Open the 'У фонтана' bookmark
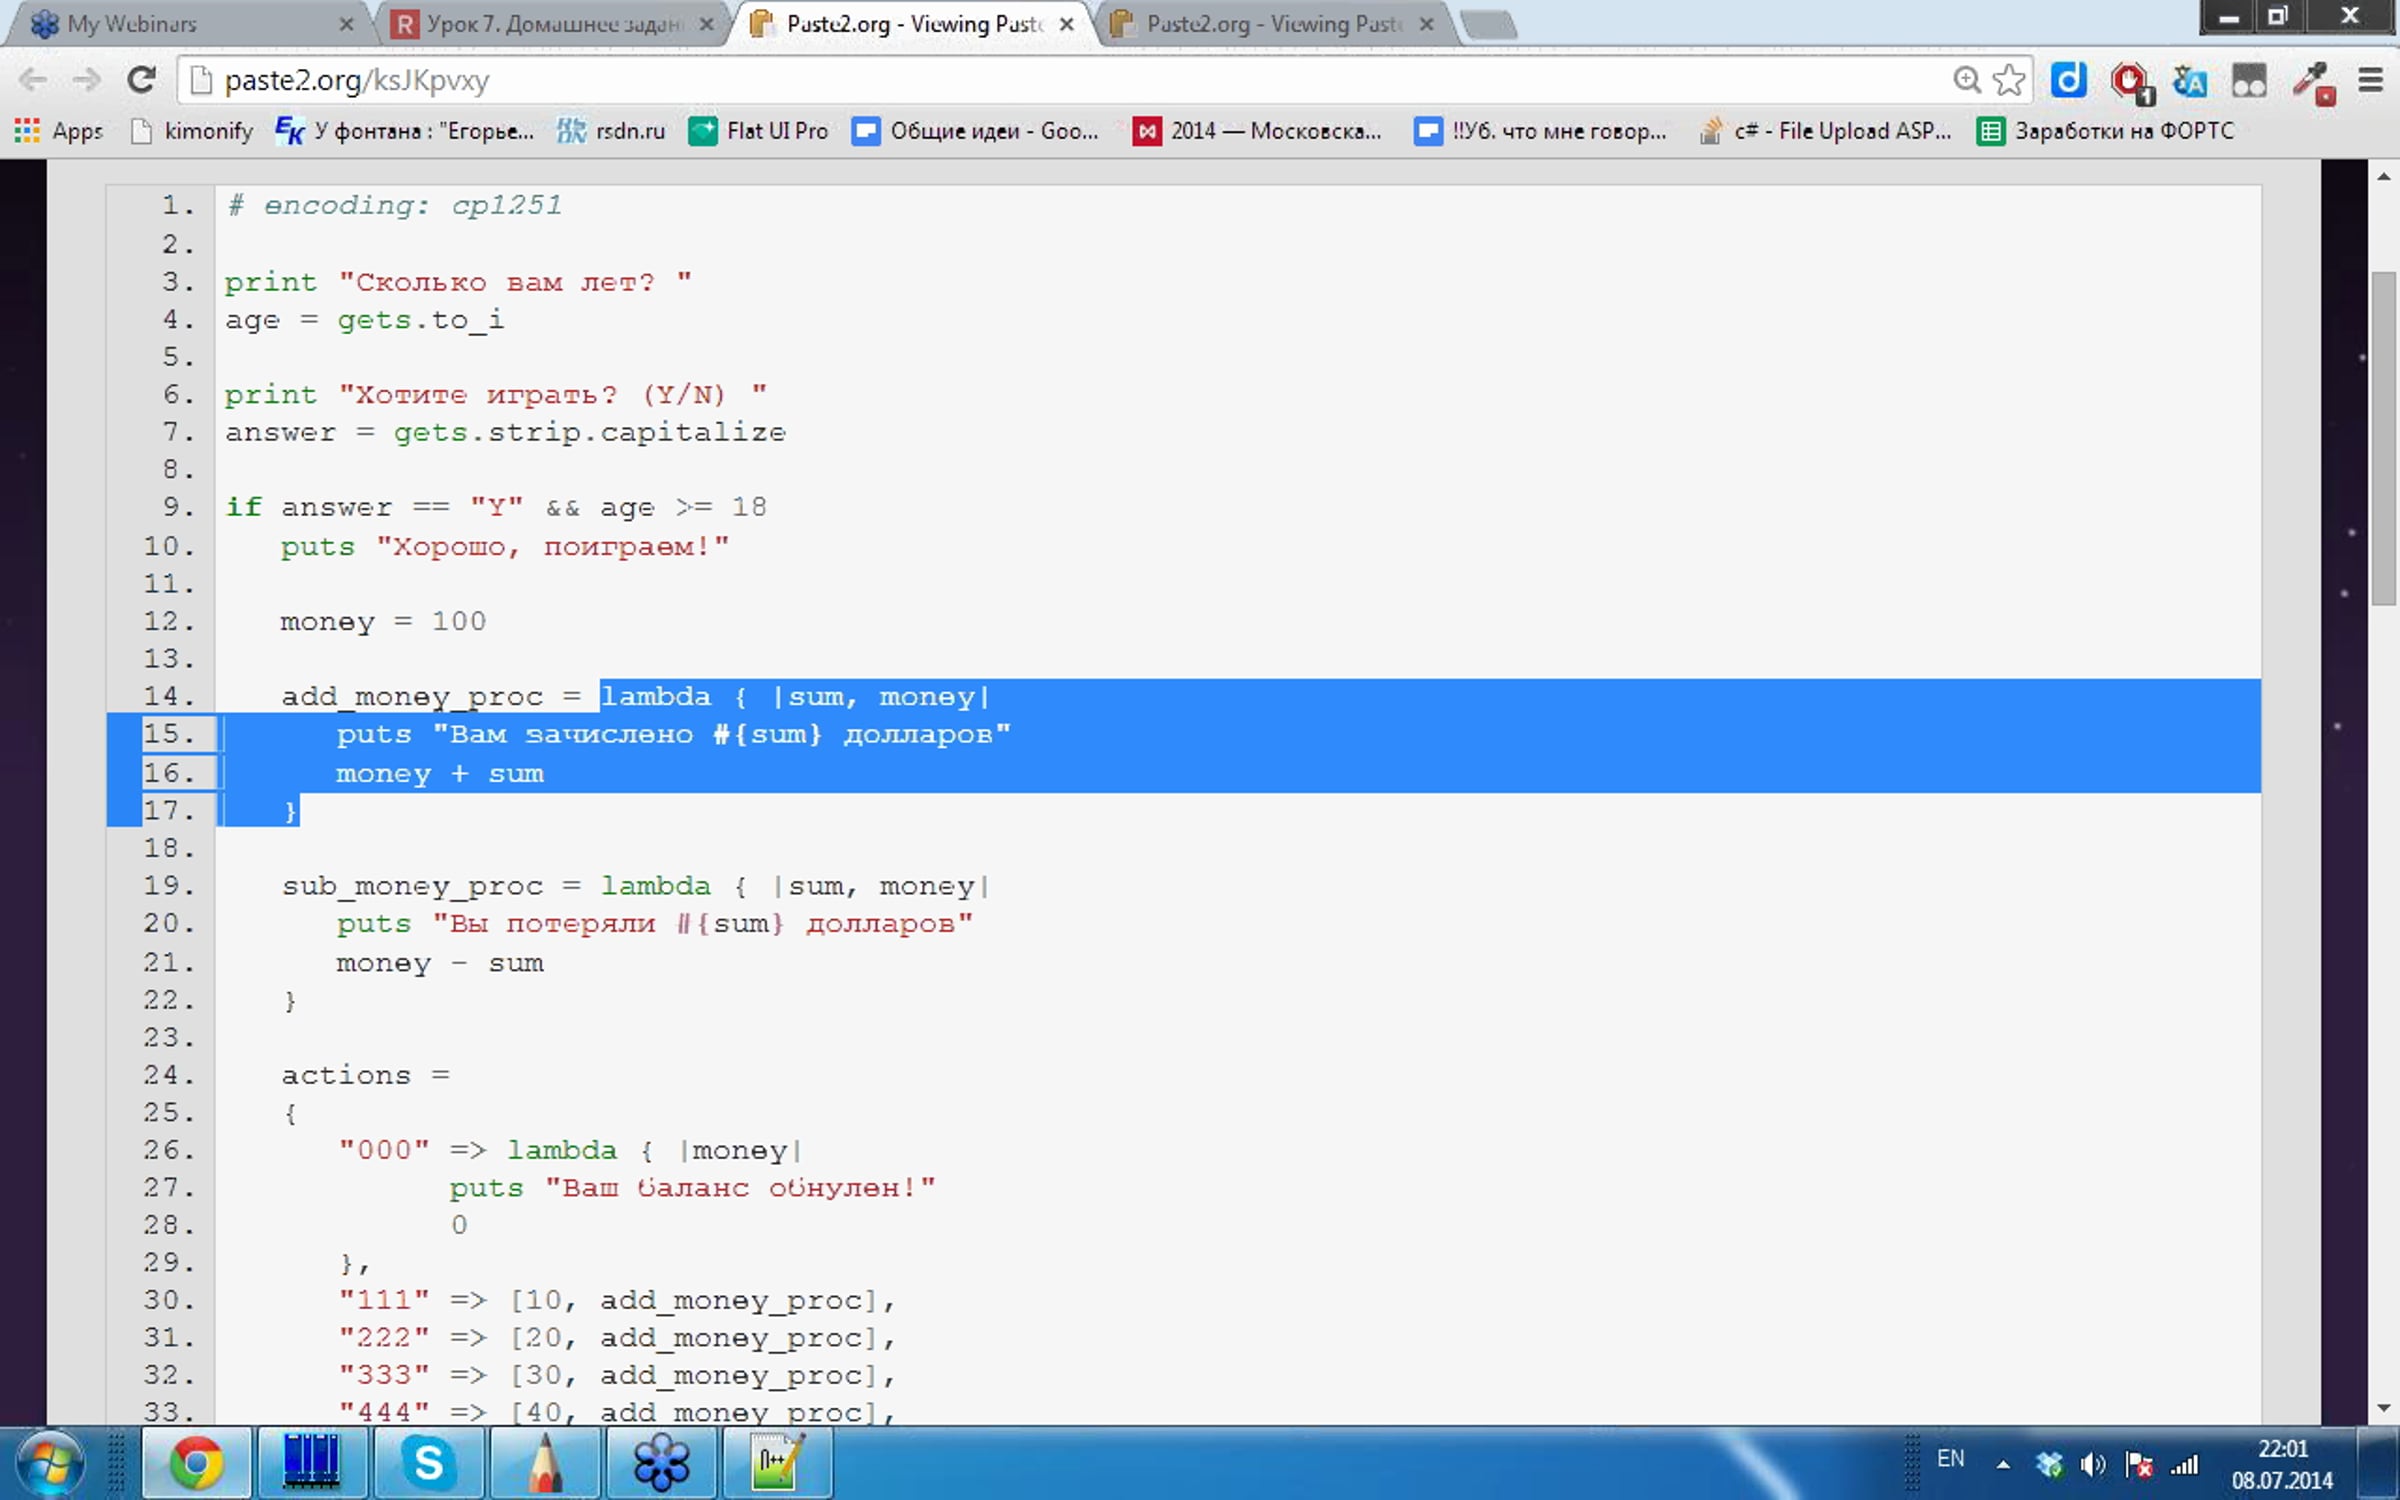Image resolution: width=2400 pixels, height=1500 pixels. click(405, 131)
